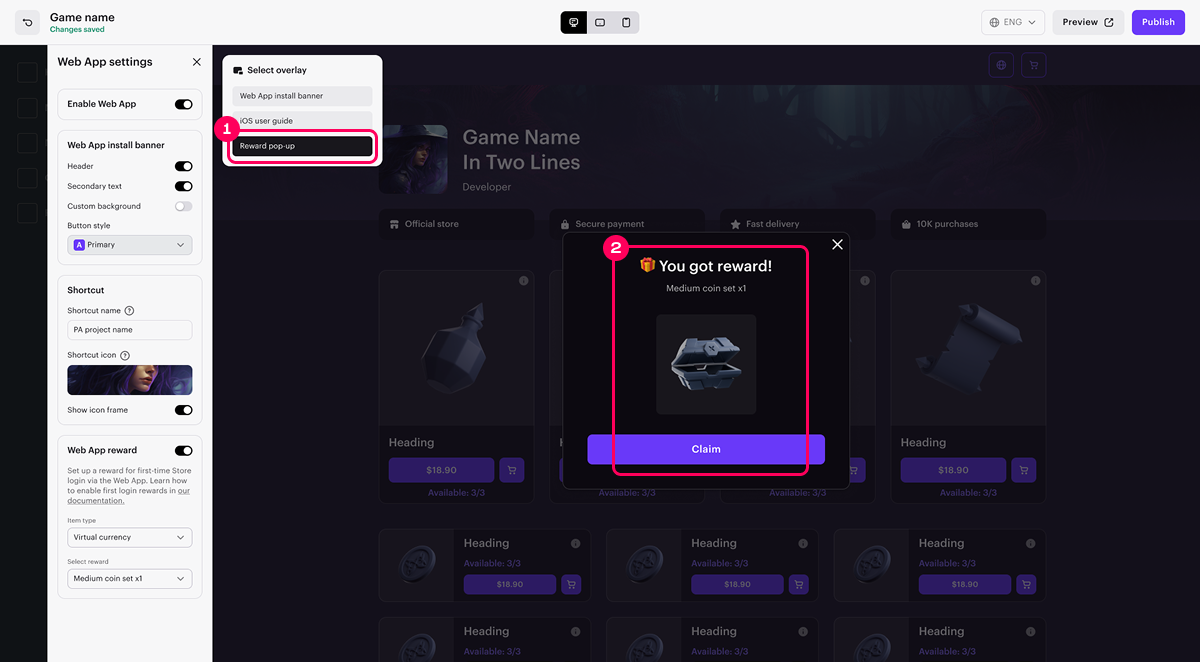This screenshot has width=1200, height=662.
Task: Switch to tablet preview mode icon
Action: click(600, 22)
